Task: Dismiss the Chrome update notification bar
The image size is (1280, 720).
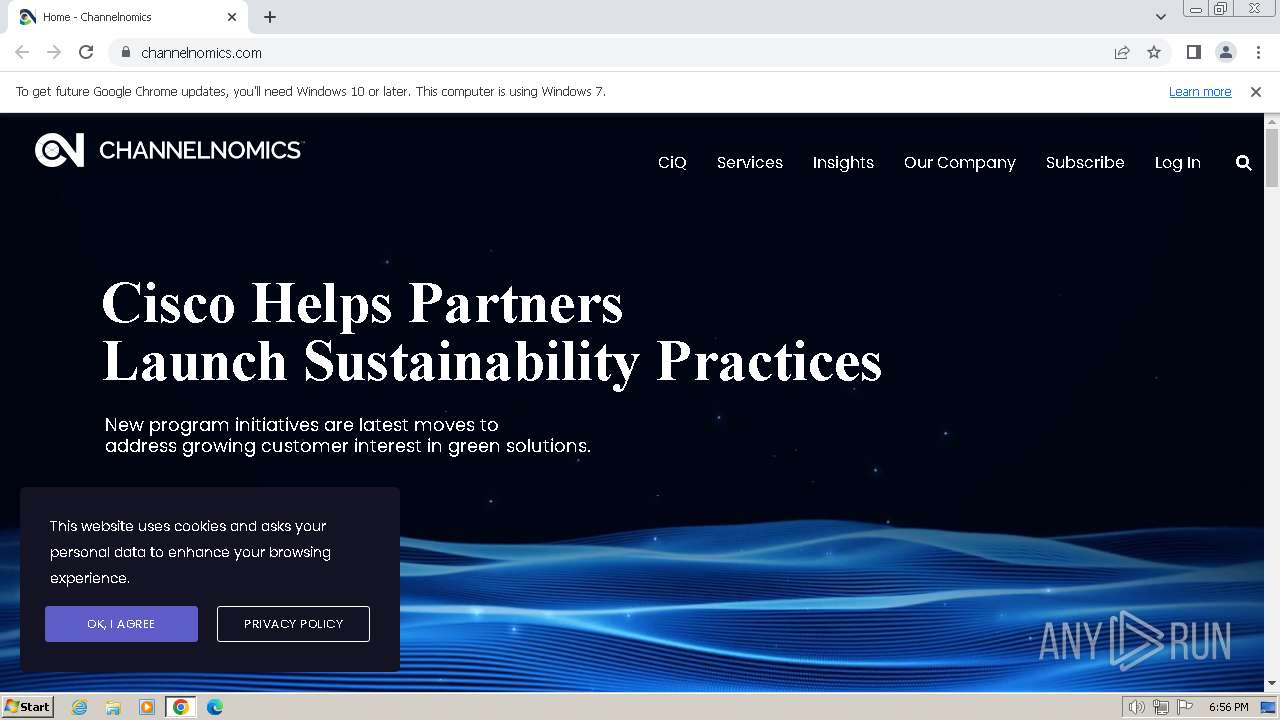Action: (1255, 91)
